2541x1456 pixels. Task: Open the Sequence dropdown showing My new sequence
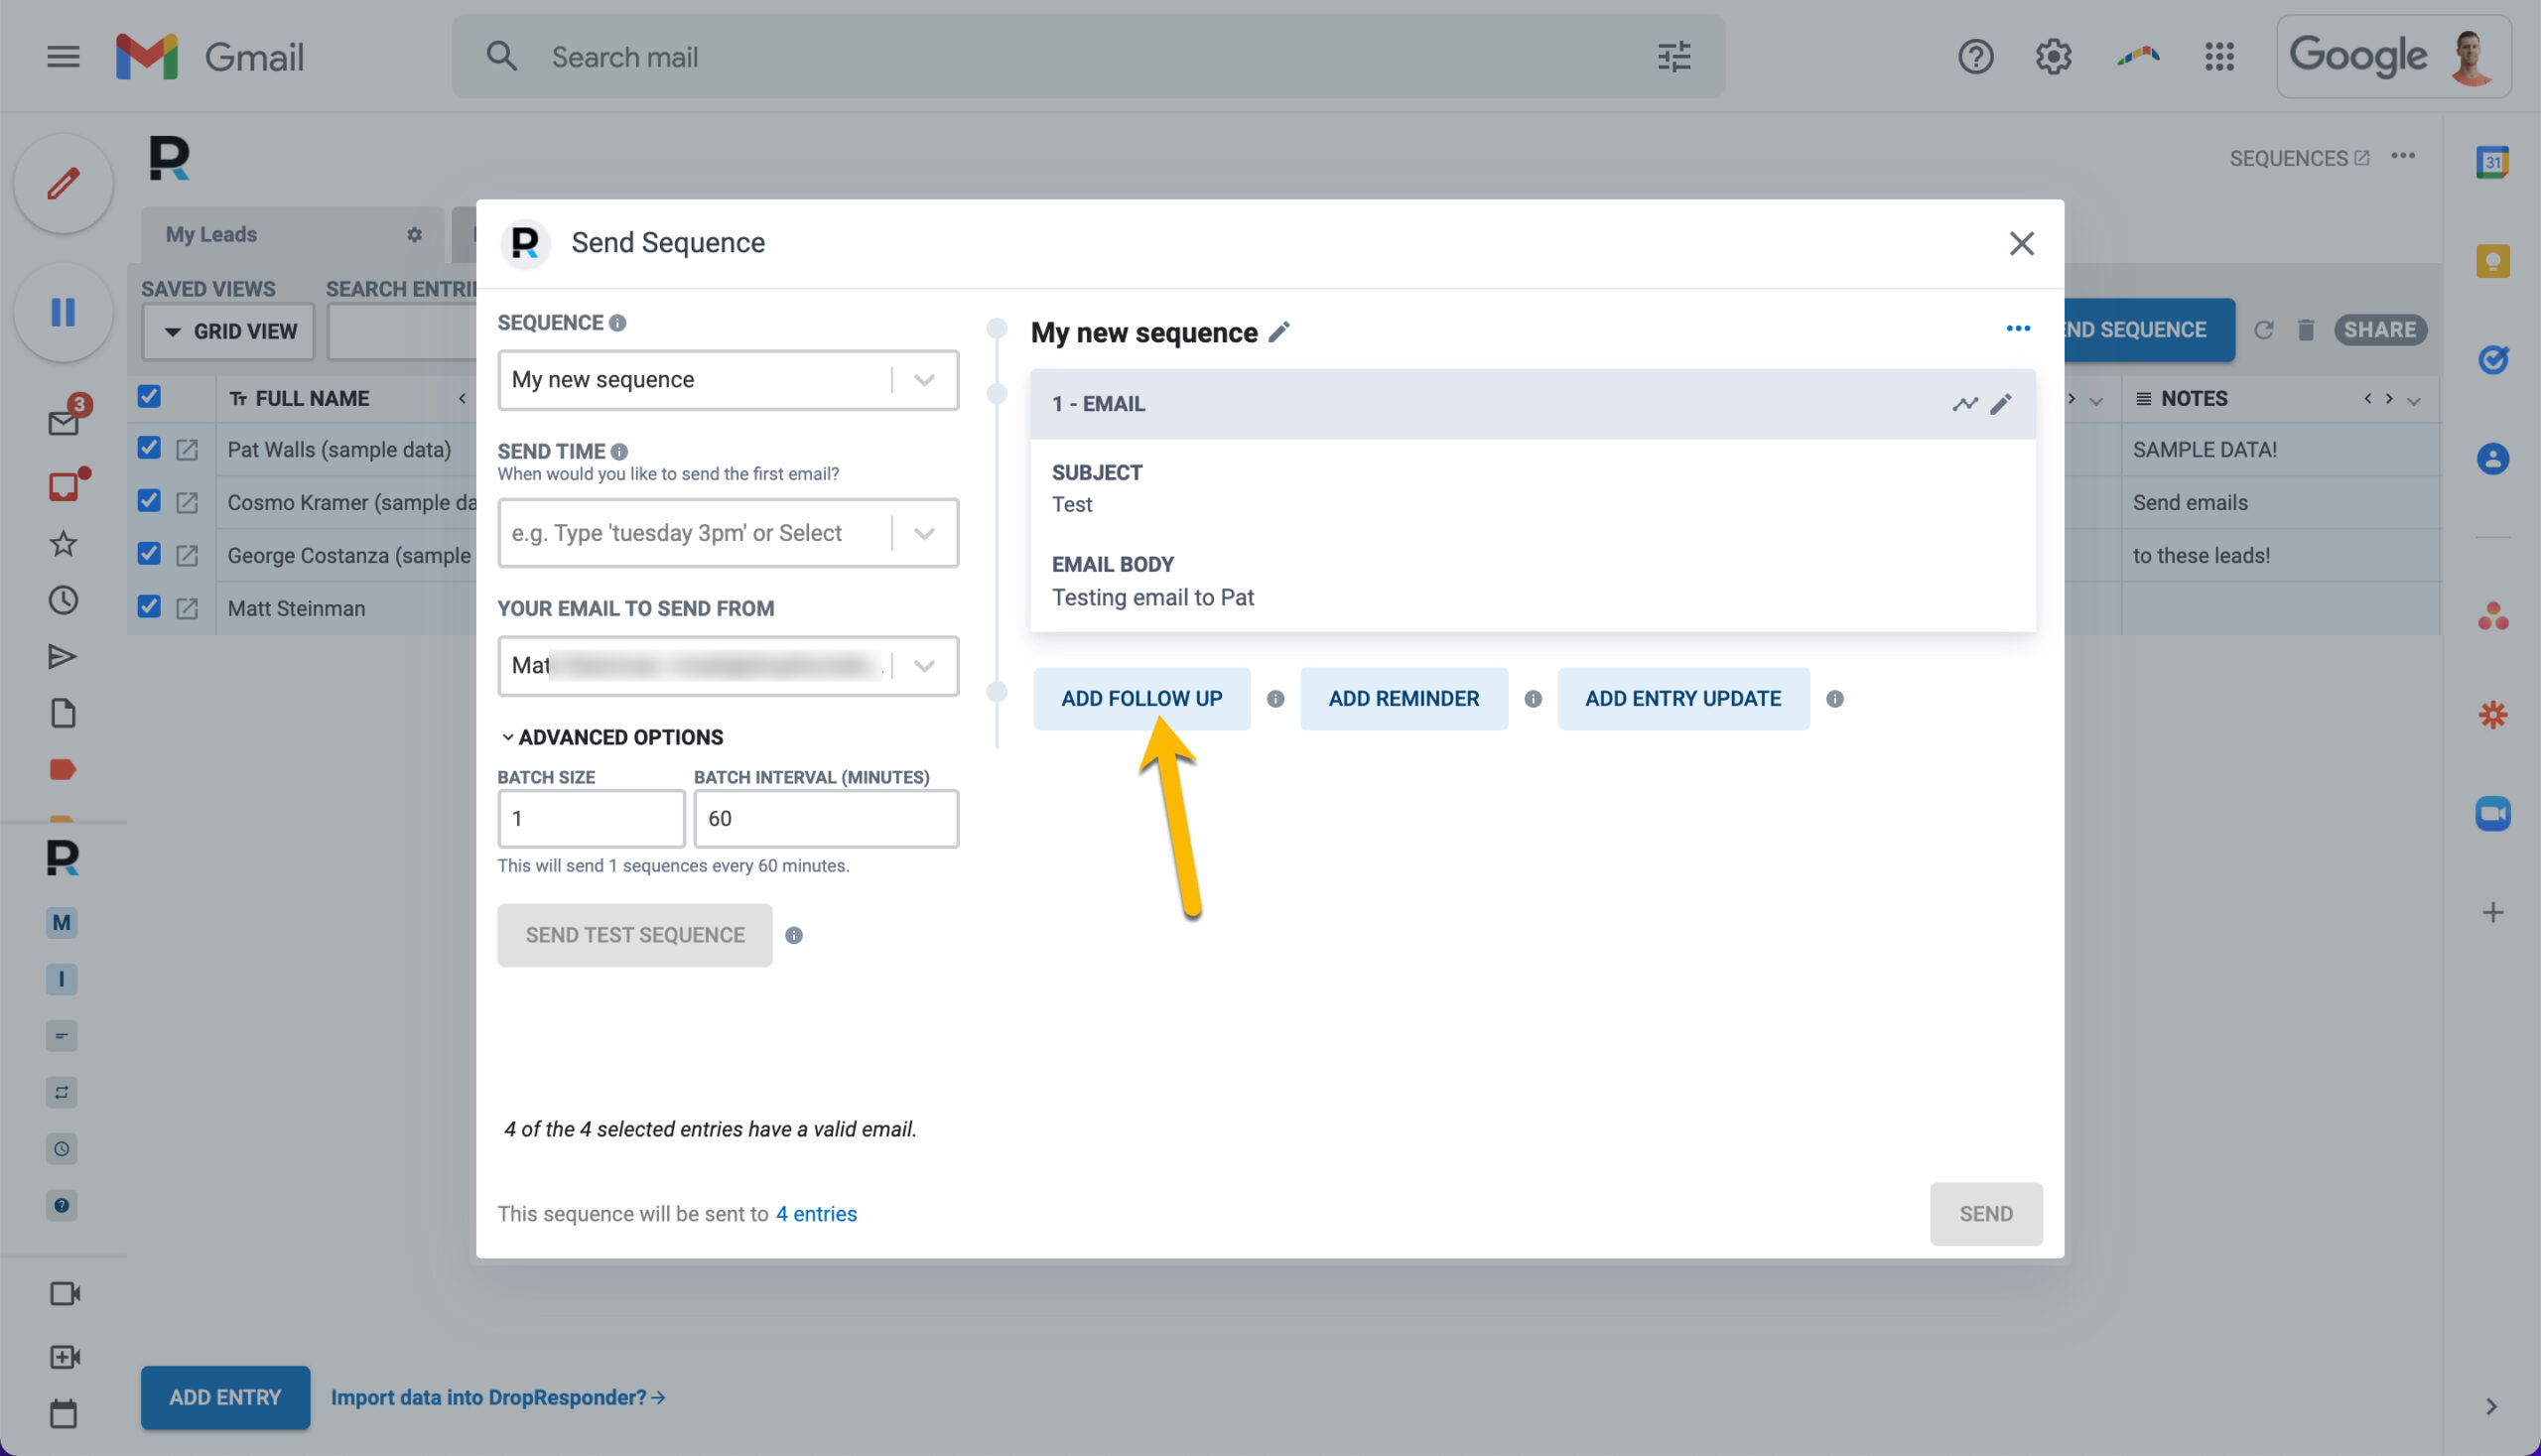(727, 380)
